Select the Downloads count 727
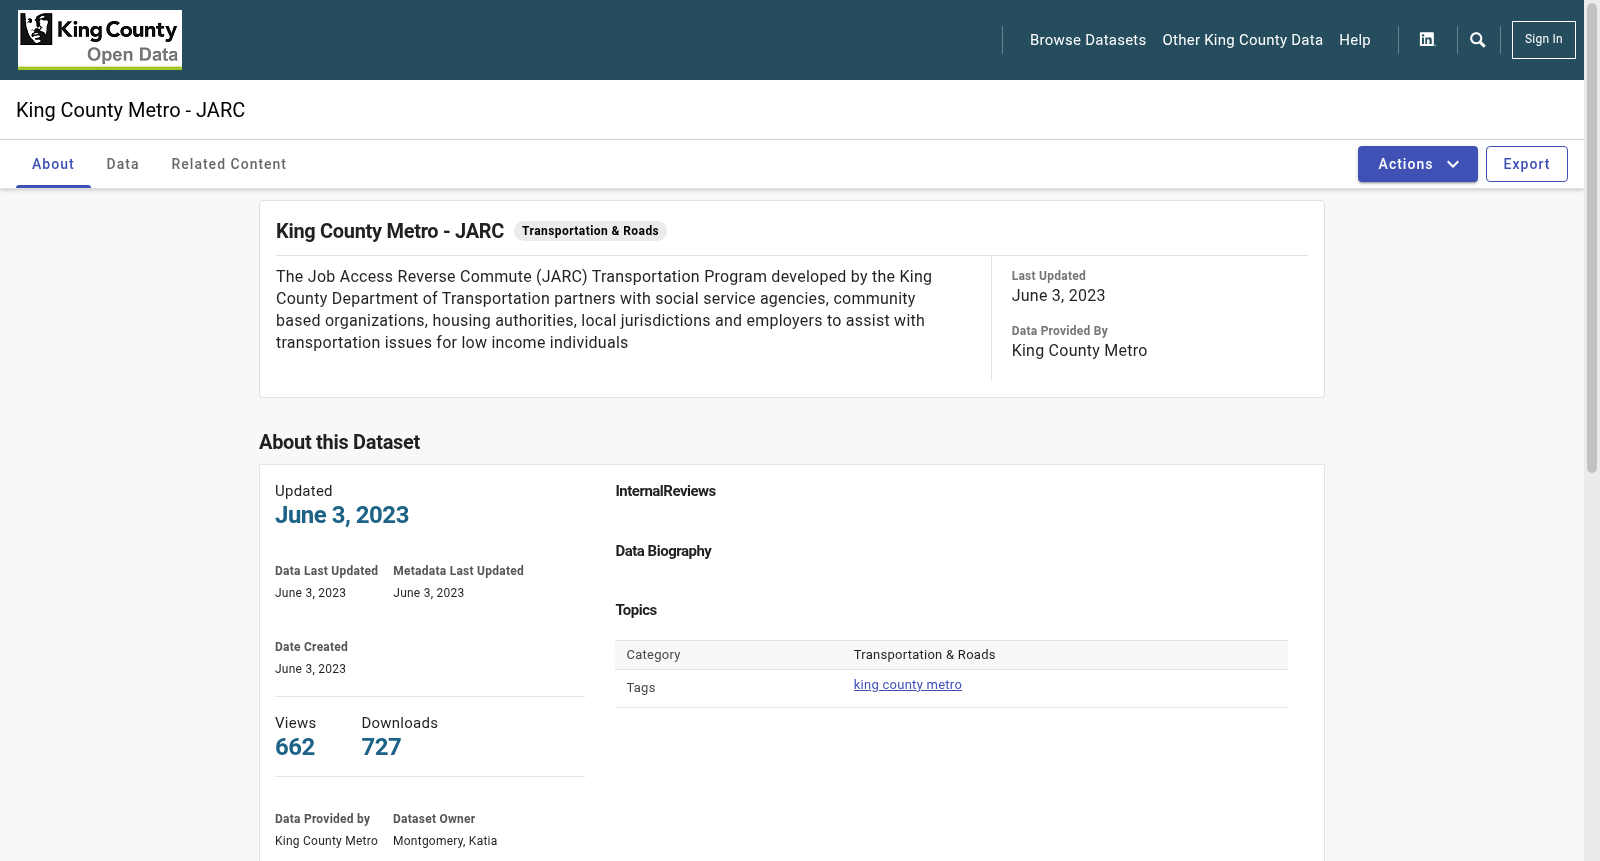 pos(381,747)
